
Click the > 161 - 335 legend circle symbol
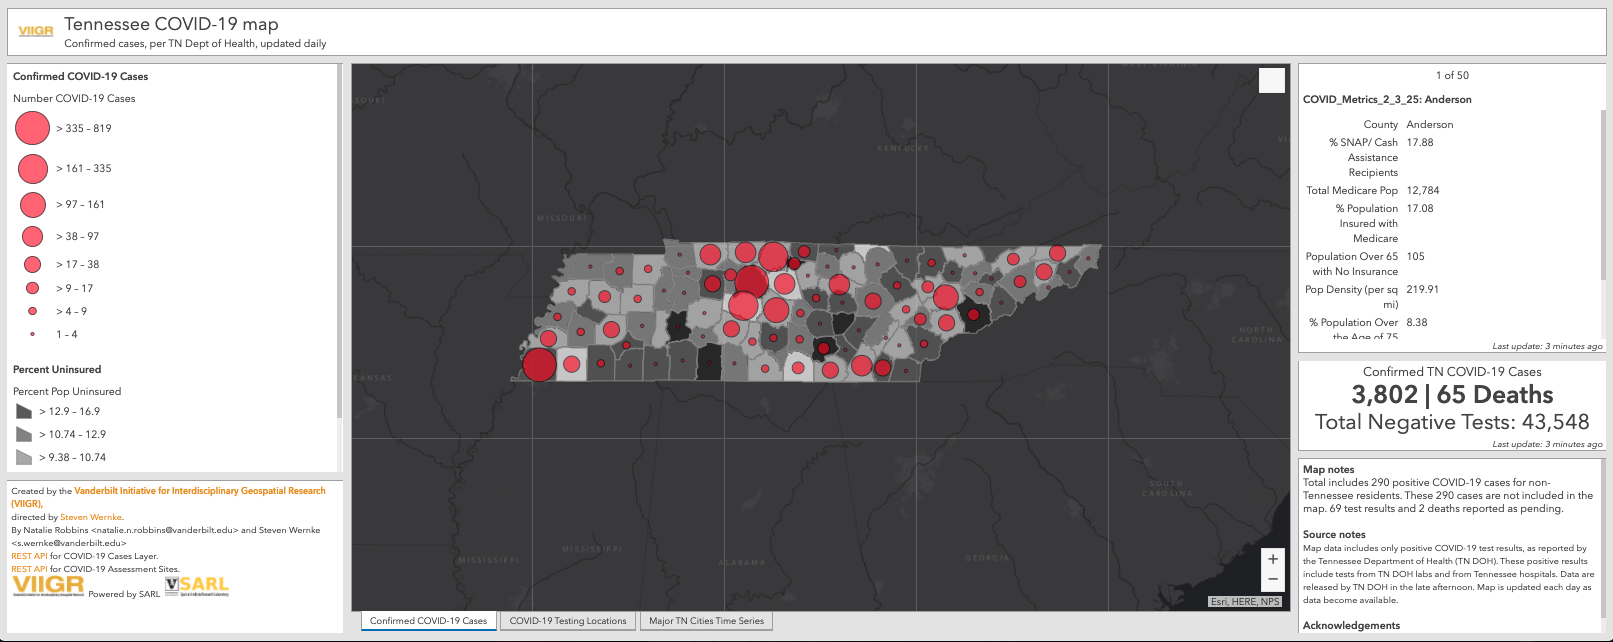tap(33, 168)
